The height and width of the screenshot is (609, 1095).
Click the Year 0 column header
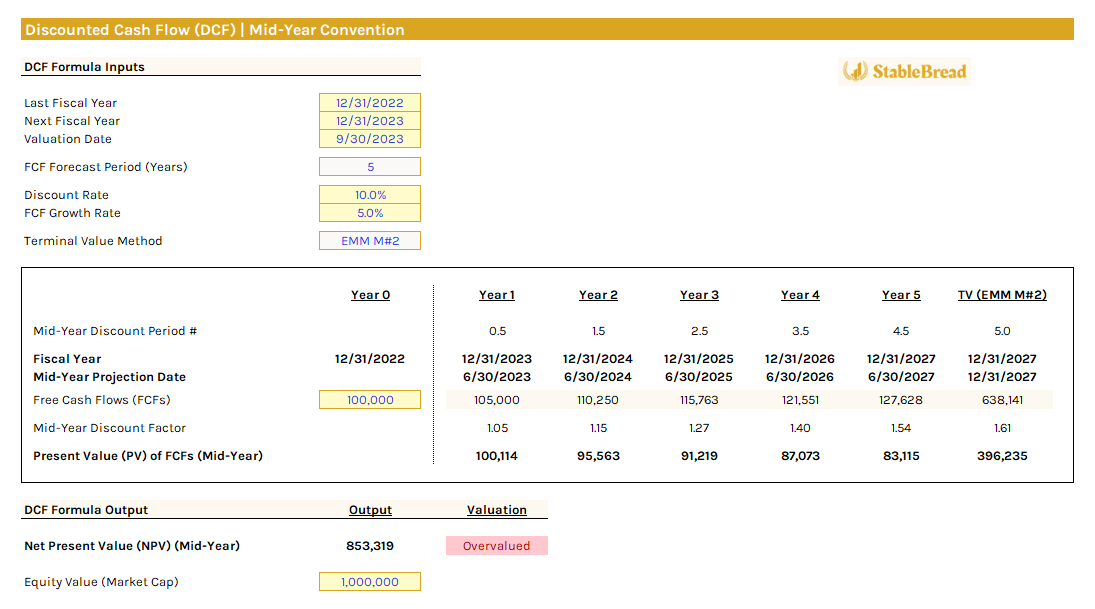369,294
